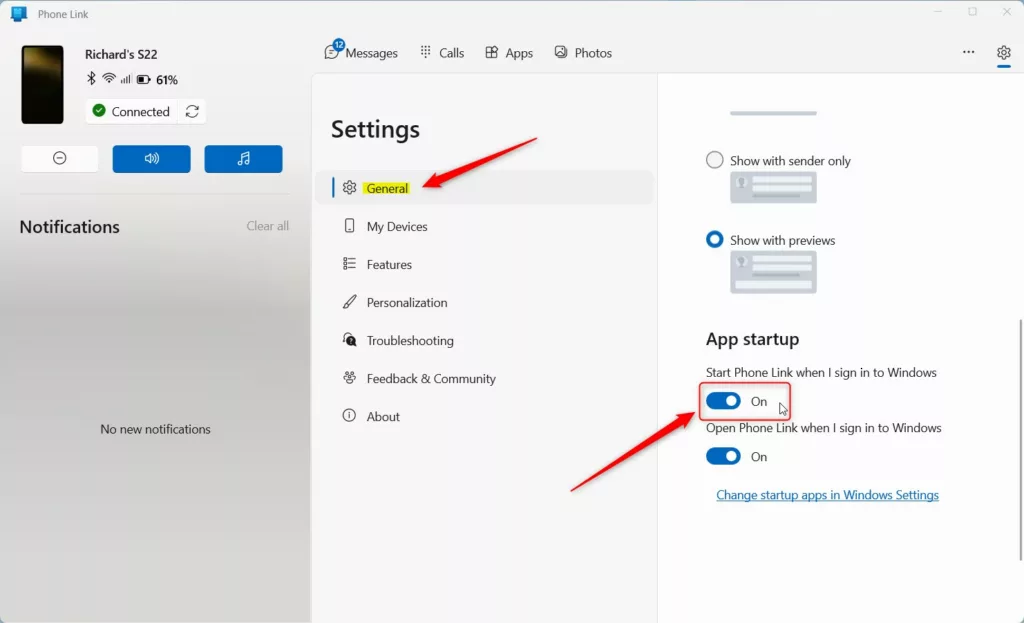Click the Messages unread badge showing 12

[x=338, y=44]
